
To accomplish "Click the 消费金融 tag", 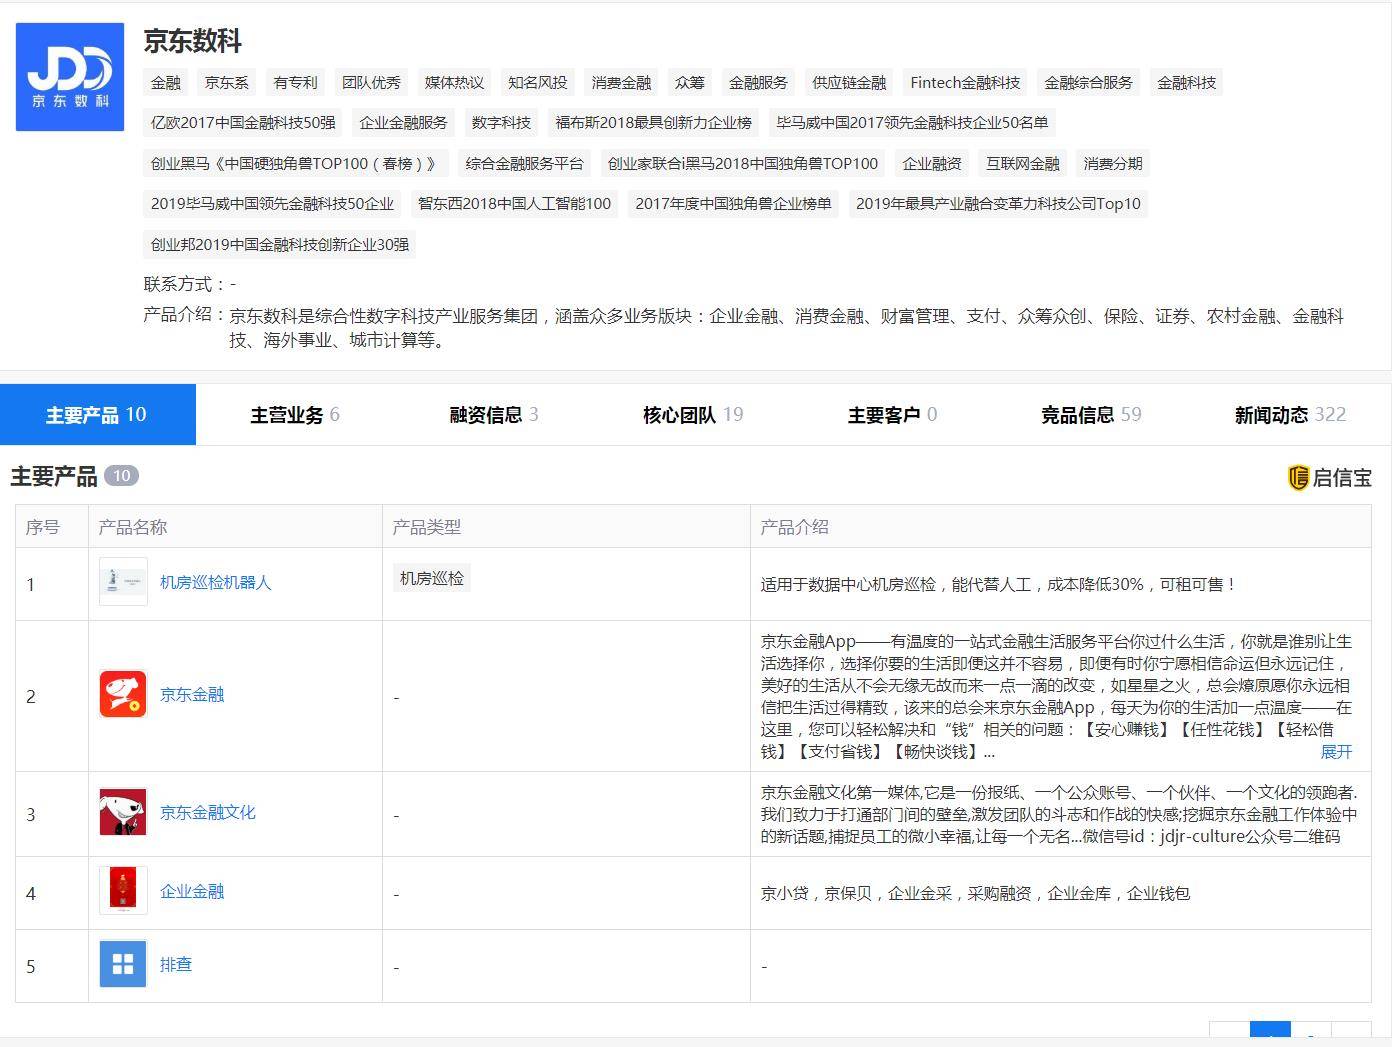I will 621,82.
